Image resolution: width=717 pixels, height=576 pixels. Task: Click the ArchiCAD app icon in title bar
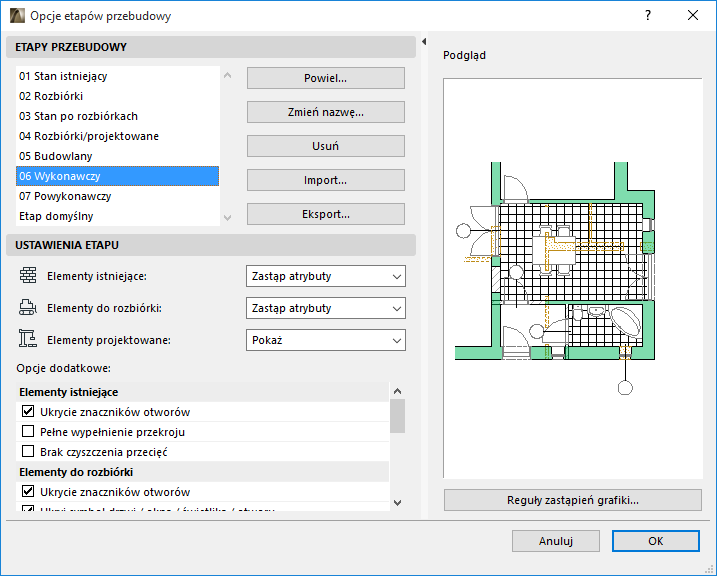[x=17, y=16]
